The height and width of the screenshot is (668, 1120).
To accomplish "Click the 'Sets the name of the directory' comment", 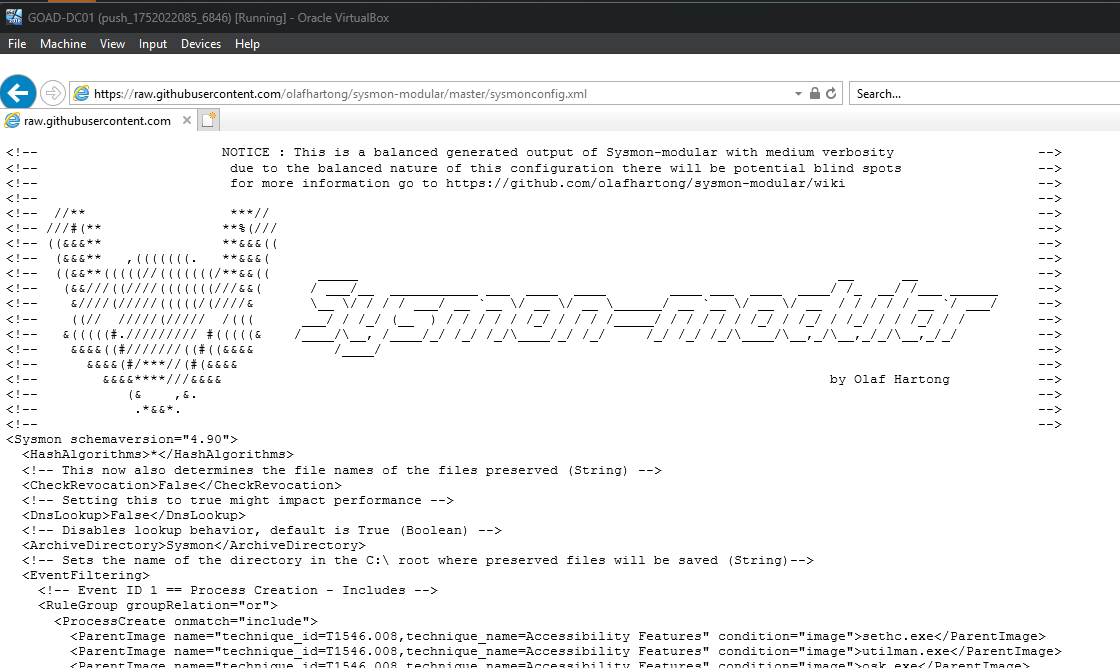I will click(418, 560).
